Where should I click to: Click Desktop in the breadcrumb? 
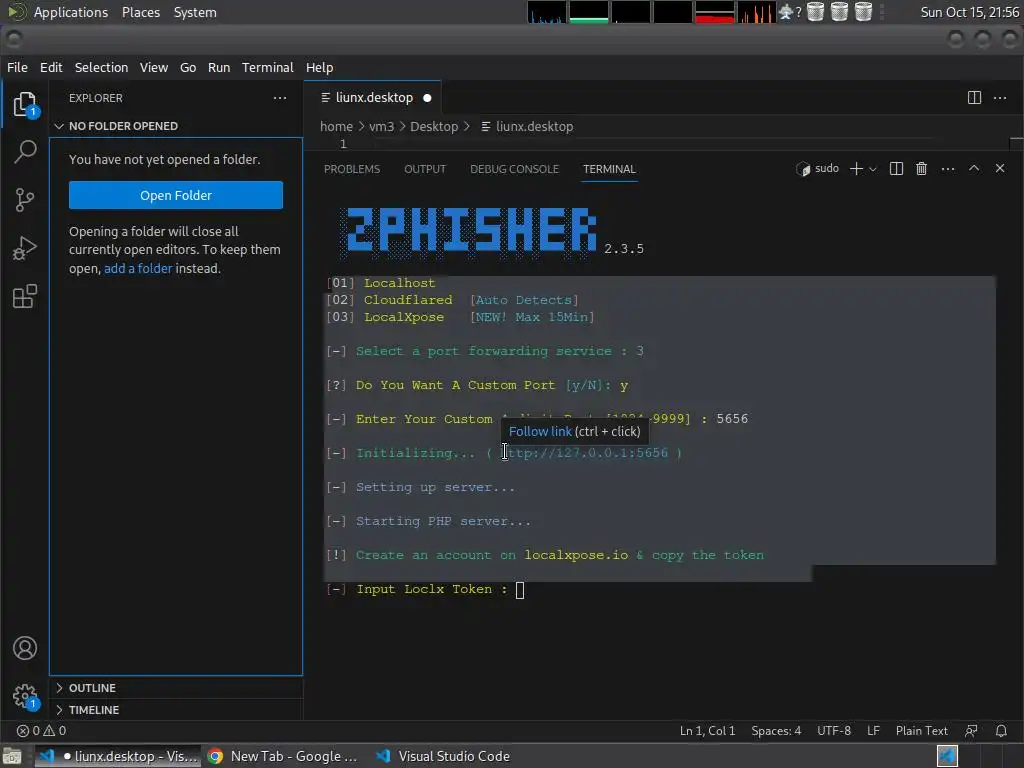(434, 127)
